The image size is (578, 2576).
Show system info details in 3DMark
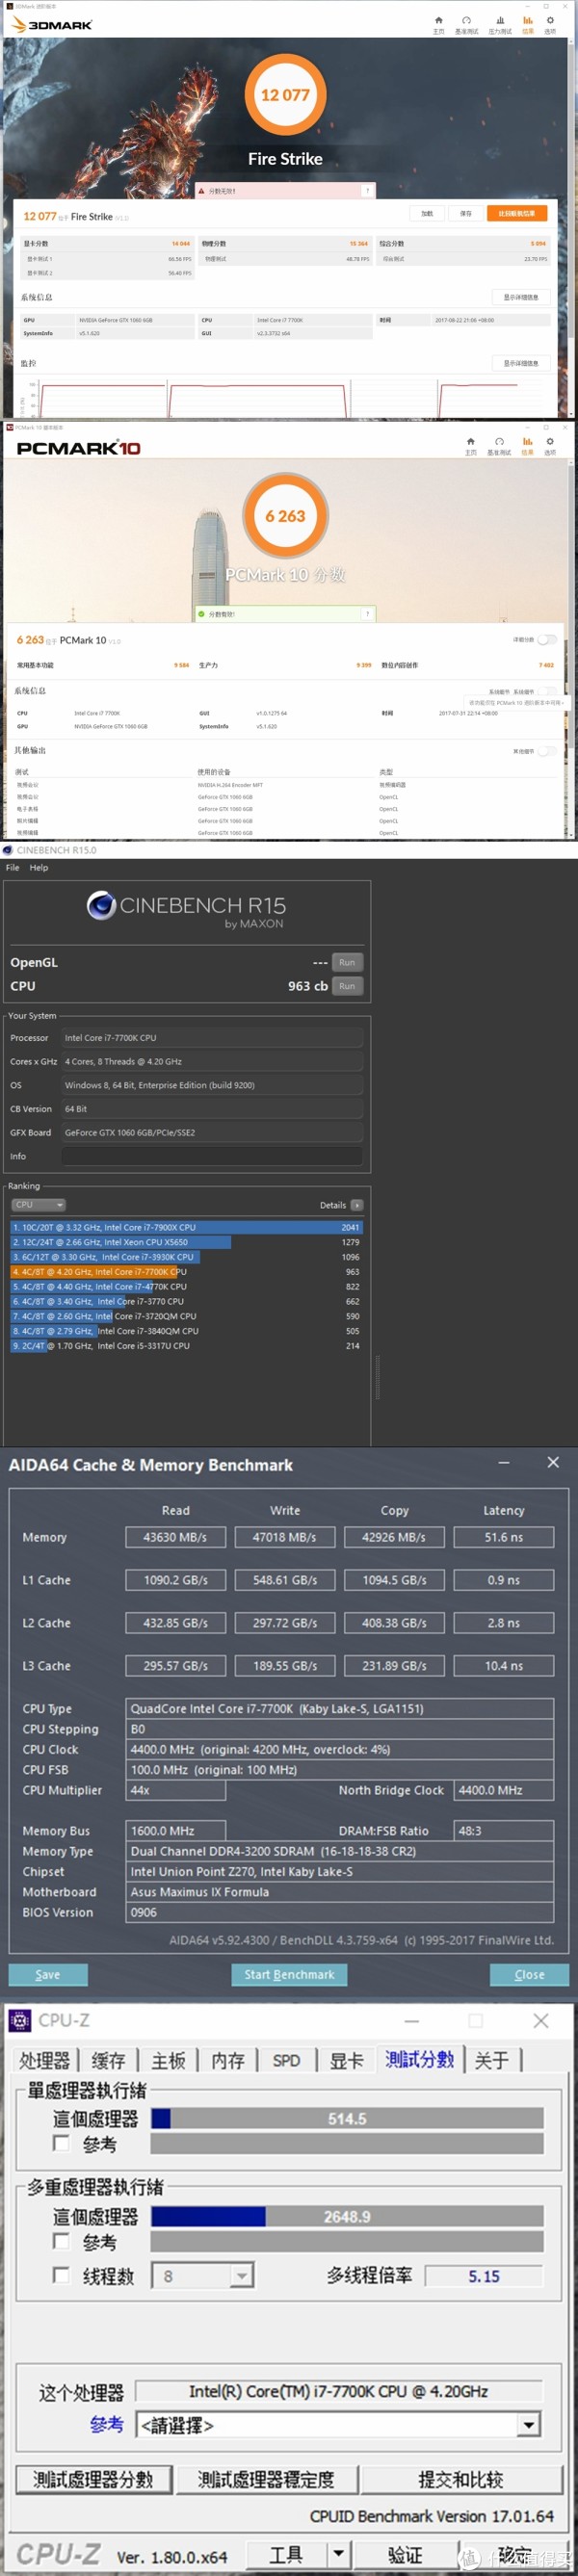coord(521,297)
